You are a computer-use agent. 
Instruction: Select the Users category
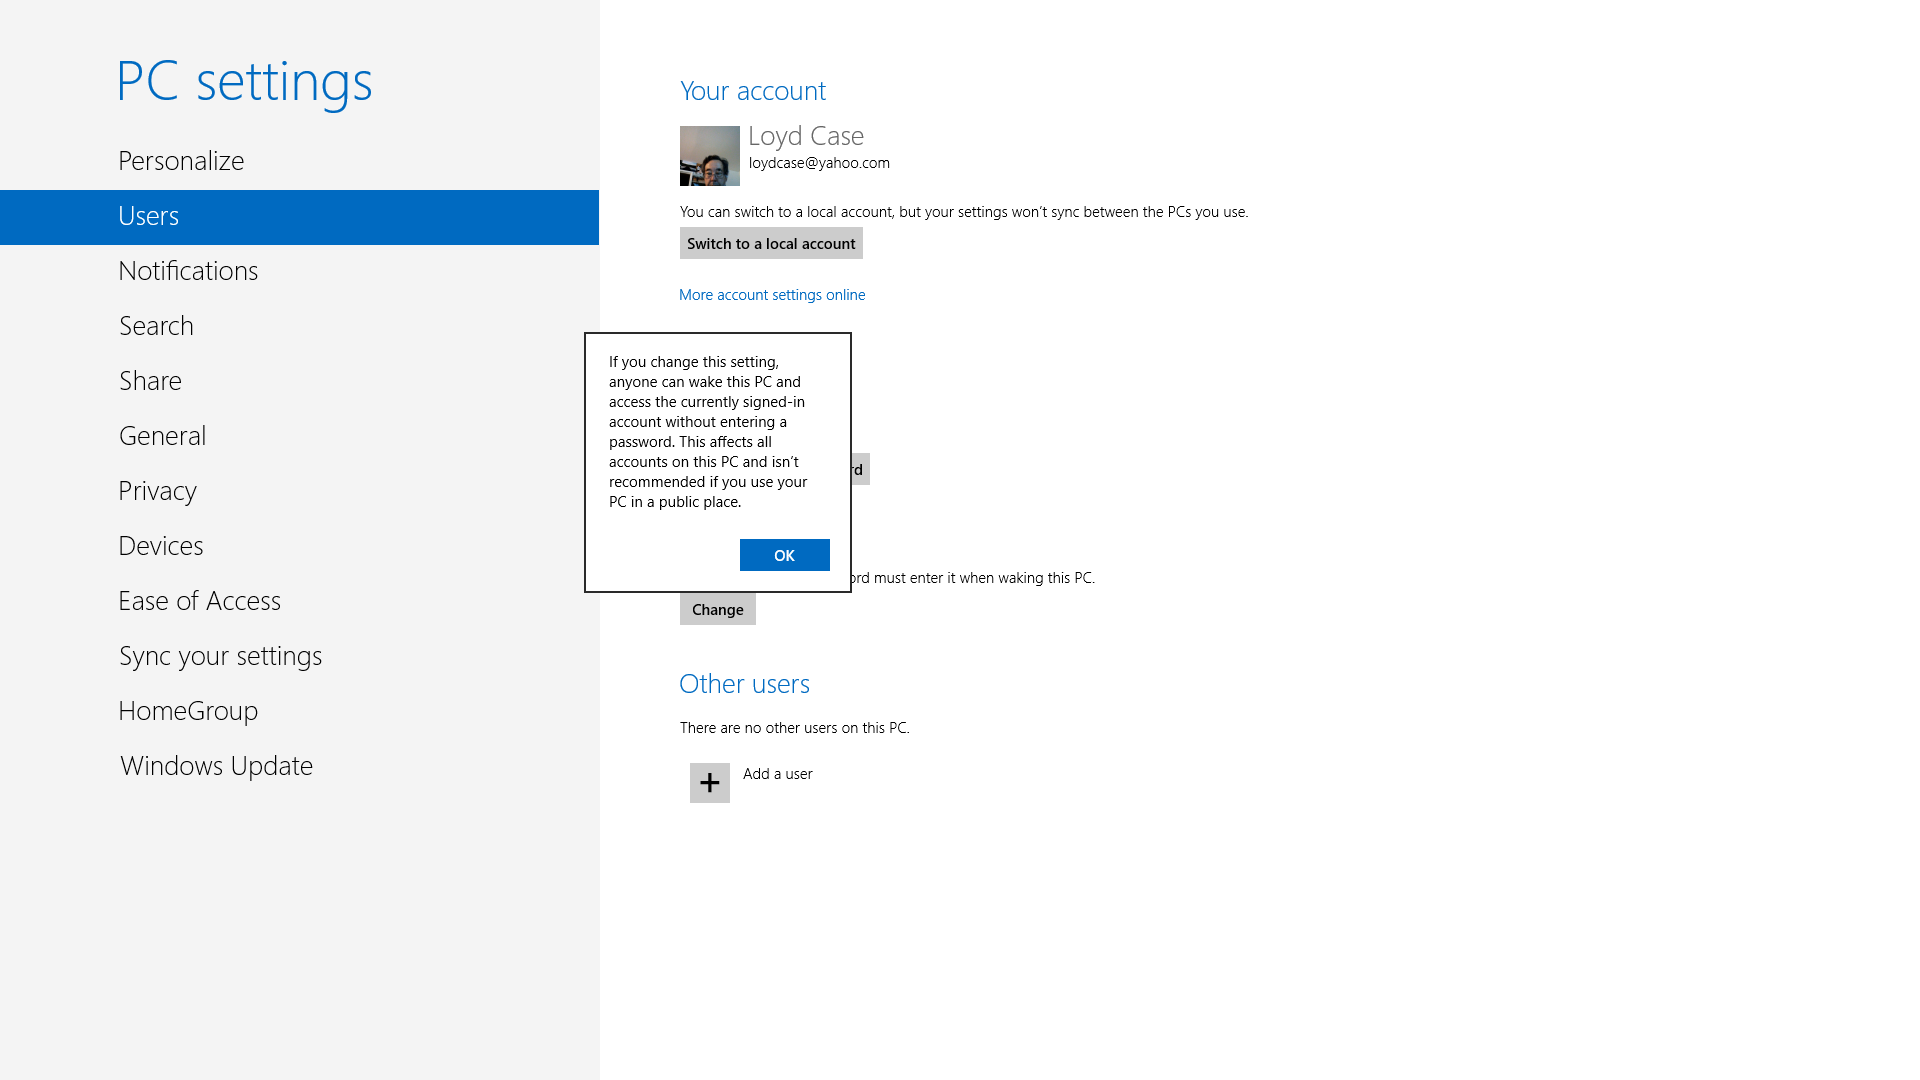148,216
